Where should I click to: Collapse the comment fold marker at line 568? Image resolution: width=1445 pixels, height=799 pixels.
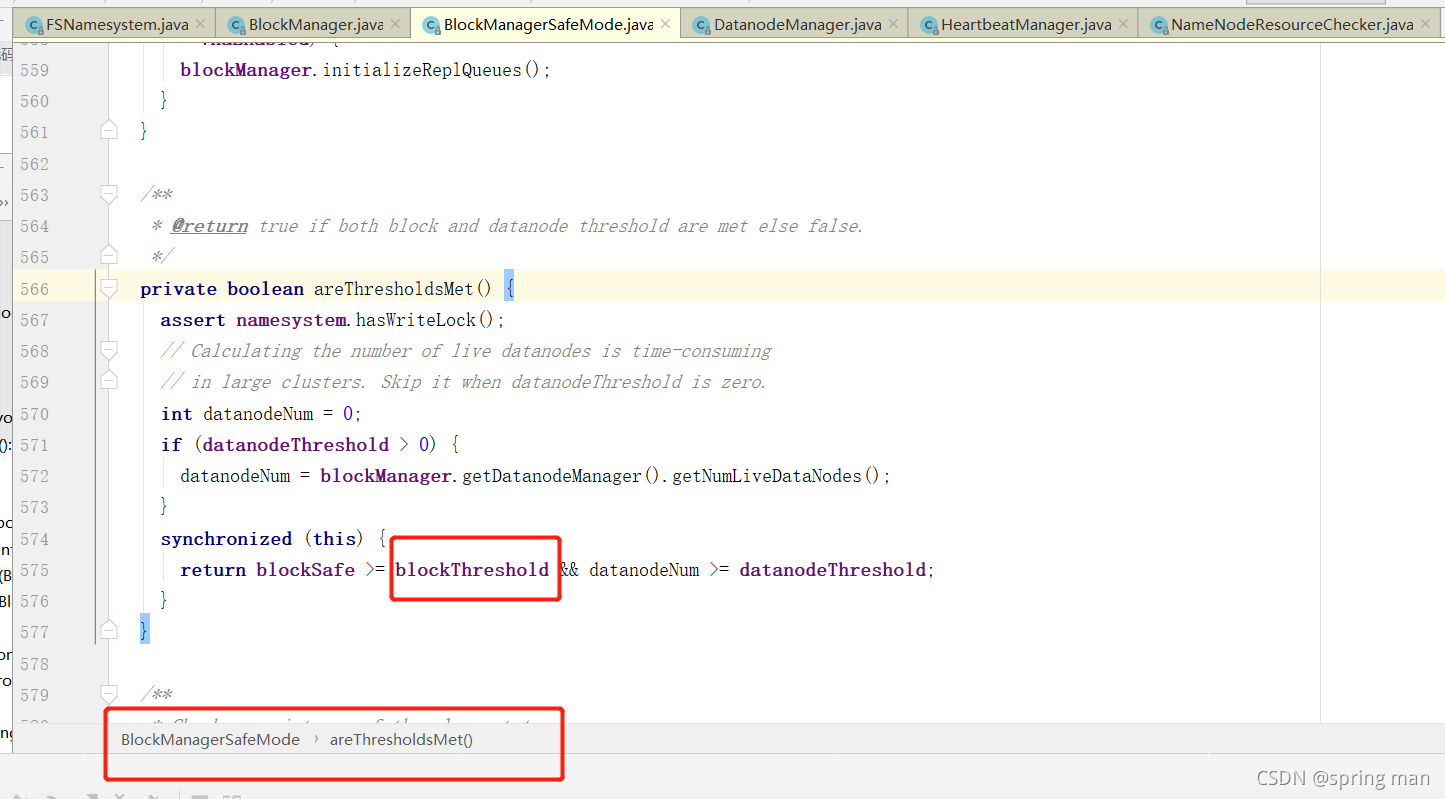coord(109,350)
